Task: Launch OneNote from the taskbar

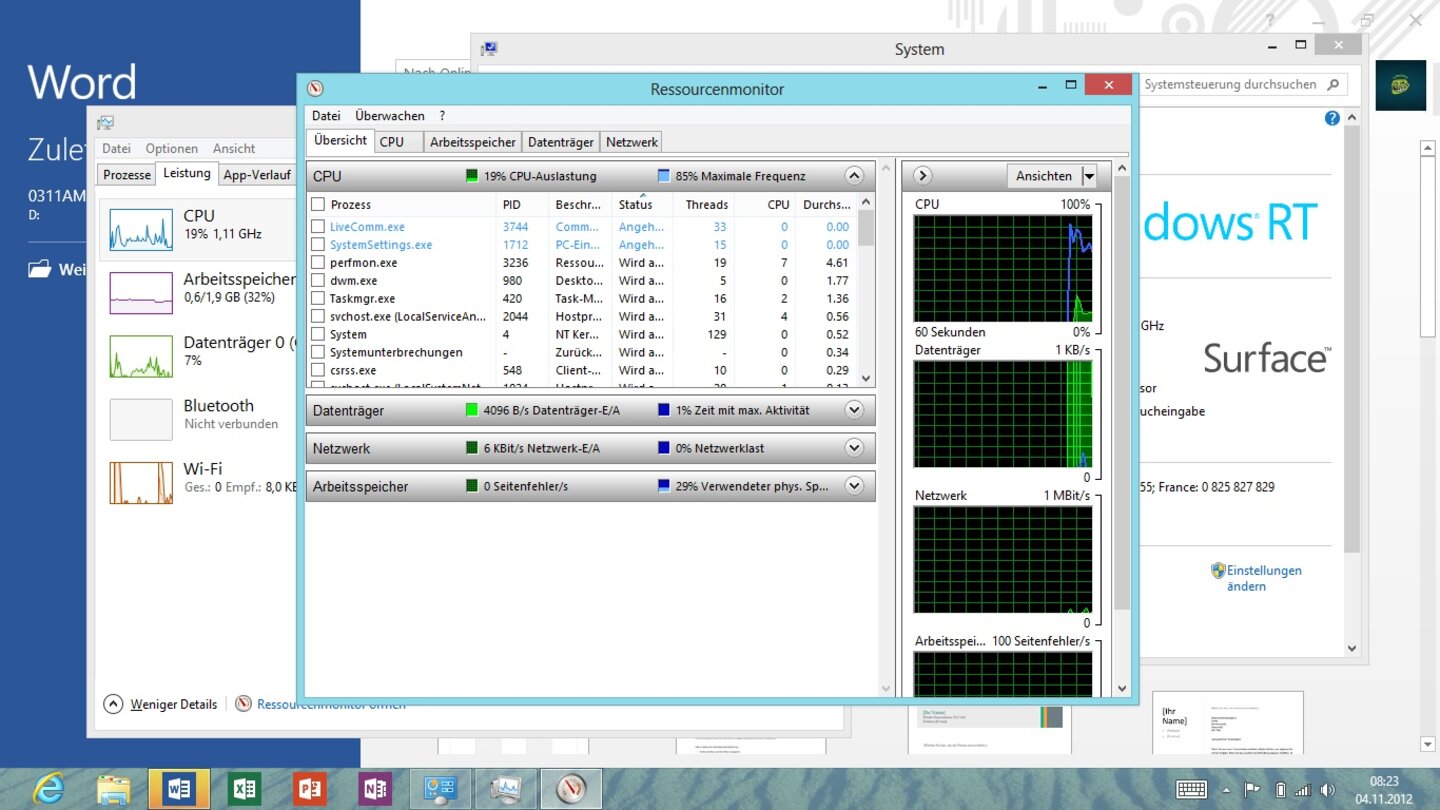Action: [375, 789]
